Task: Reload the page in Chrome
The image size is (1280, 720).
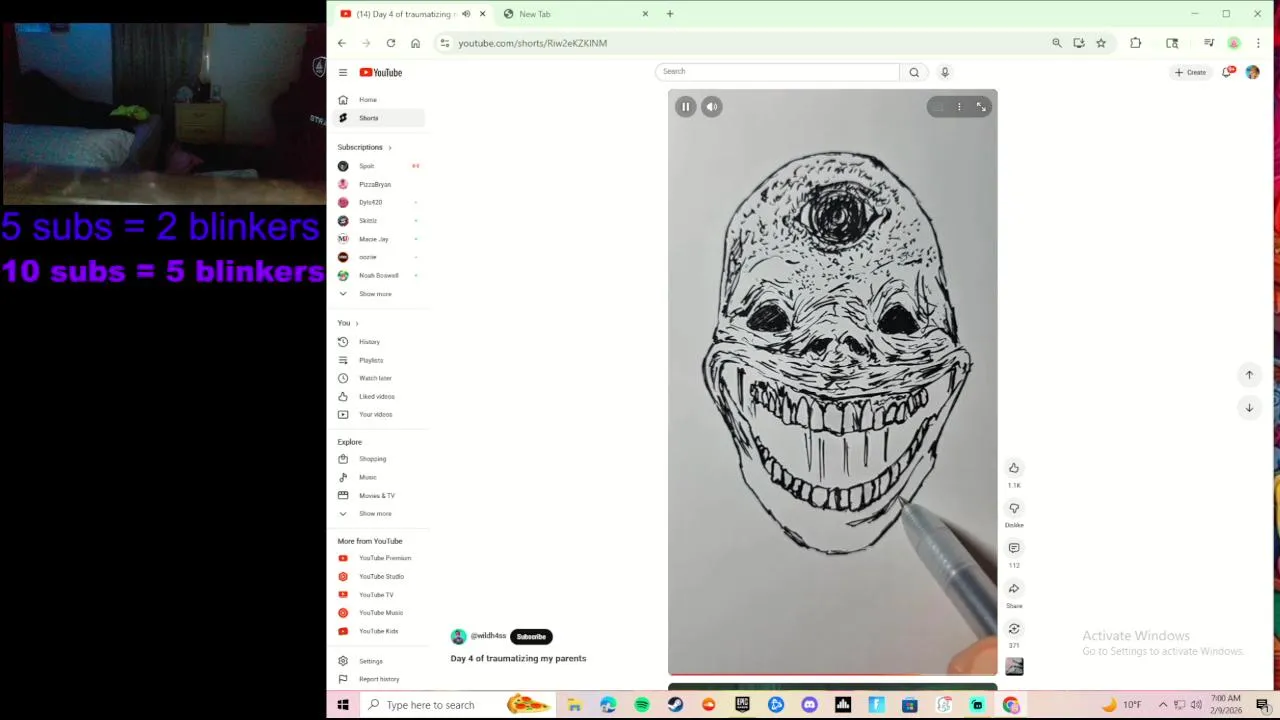Action: 391,43
